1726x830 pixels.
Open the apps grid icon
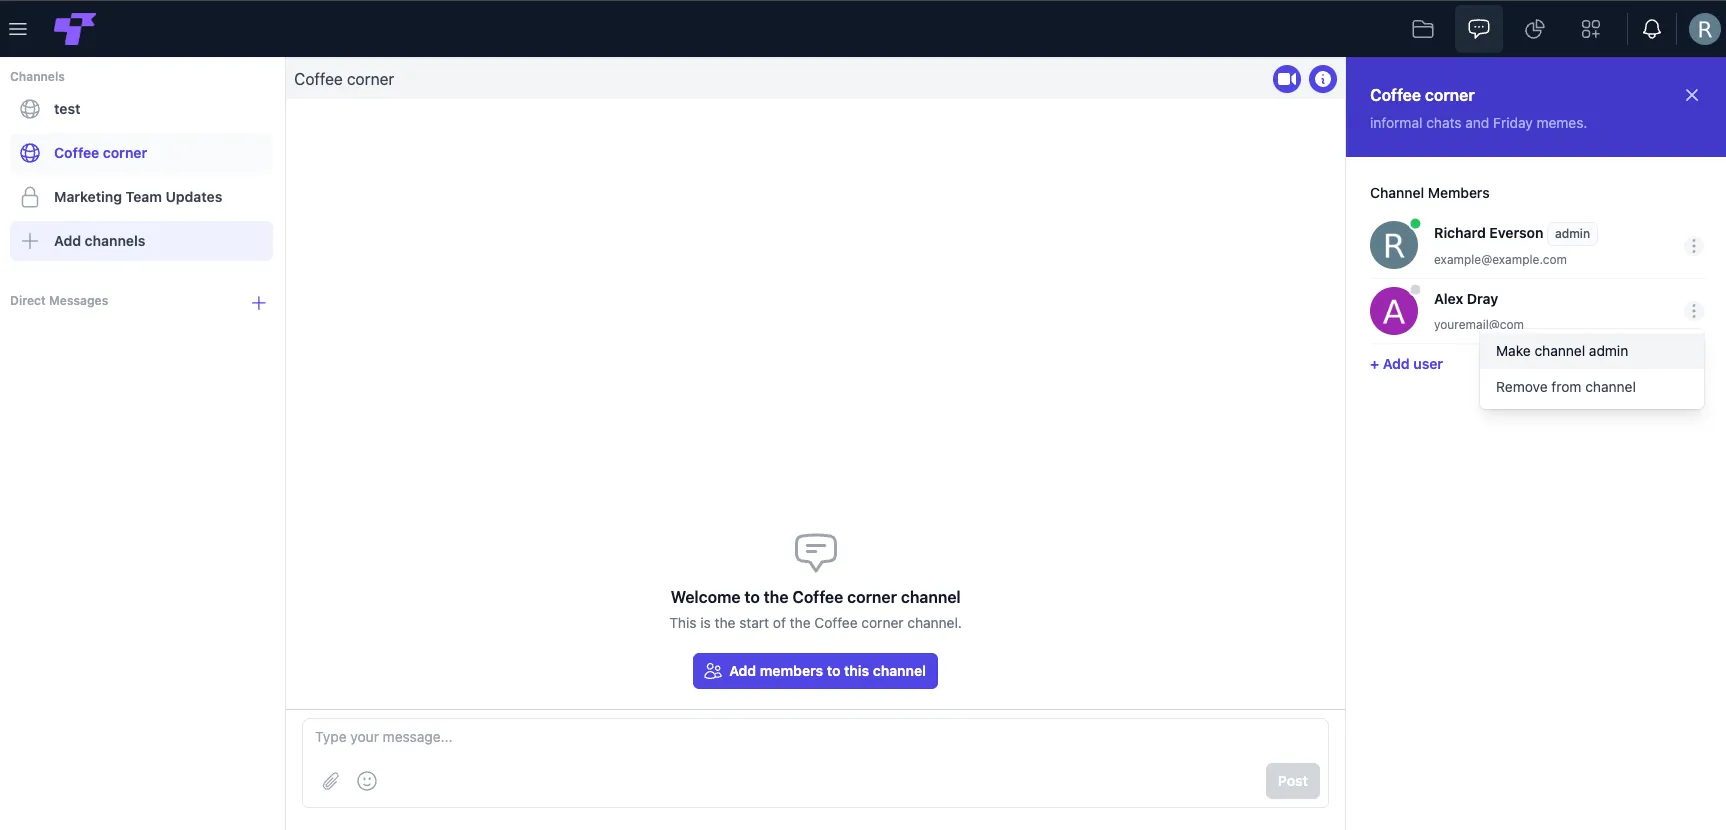(1591, 29)
